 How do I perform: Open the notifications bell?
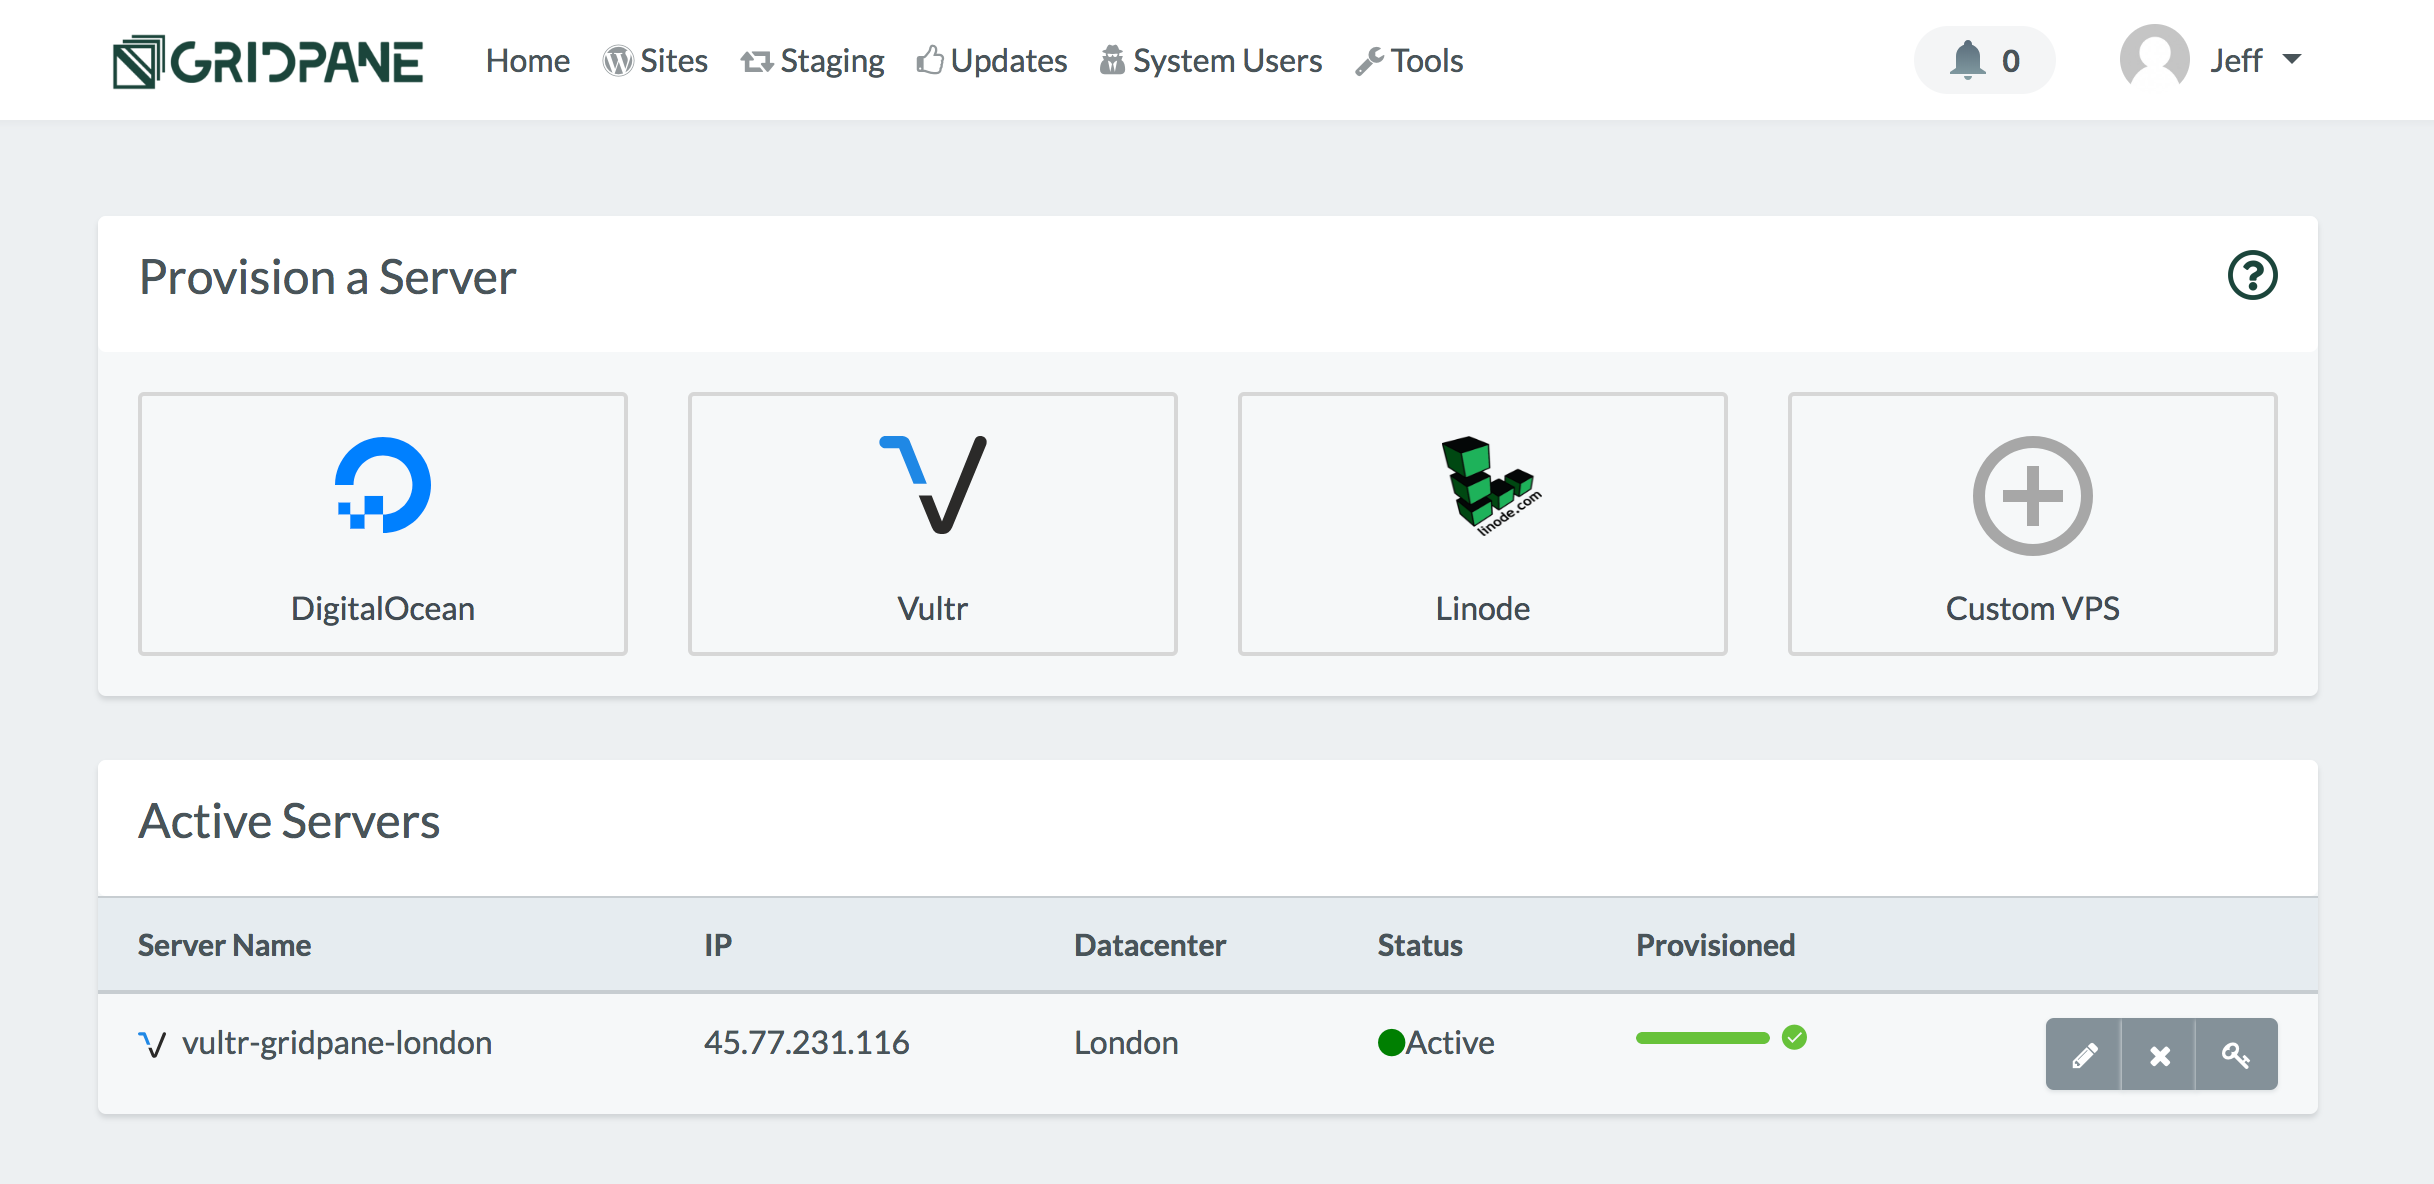[1984, 60]
